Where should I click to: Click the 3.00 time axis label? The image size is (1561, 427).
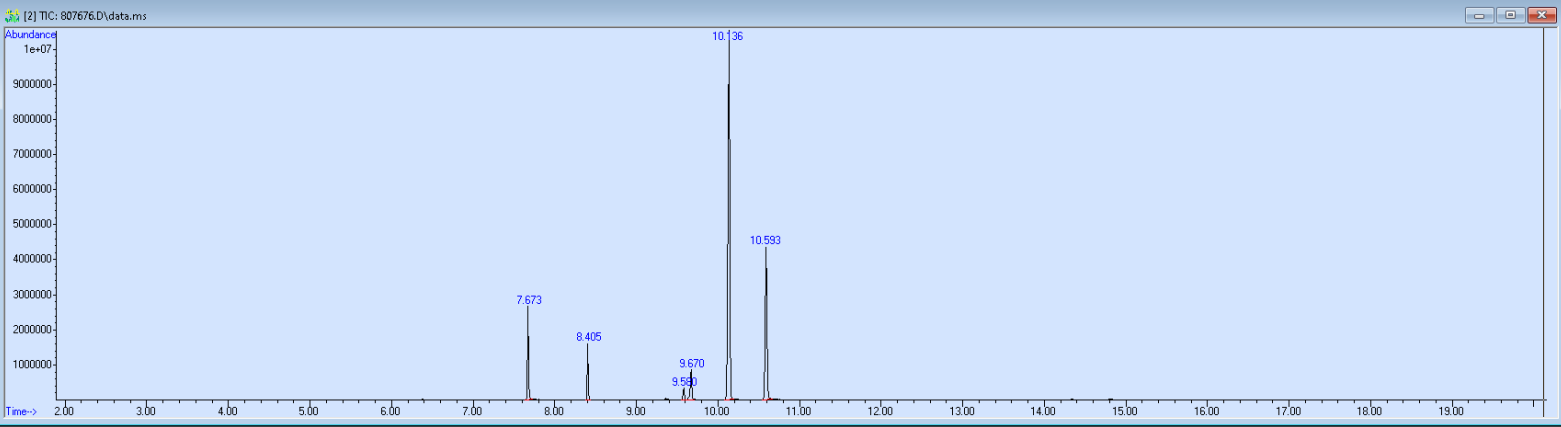[x=146, y=411]
